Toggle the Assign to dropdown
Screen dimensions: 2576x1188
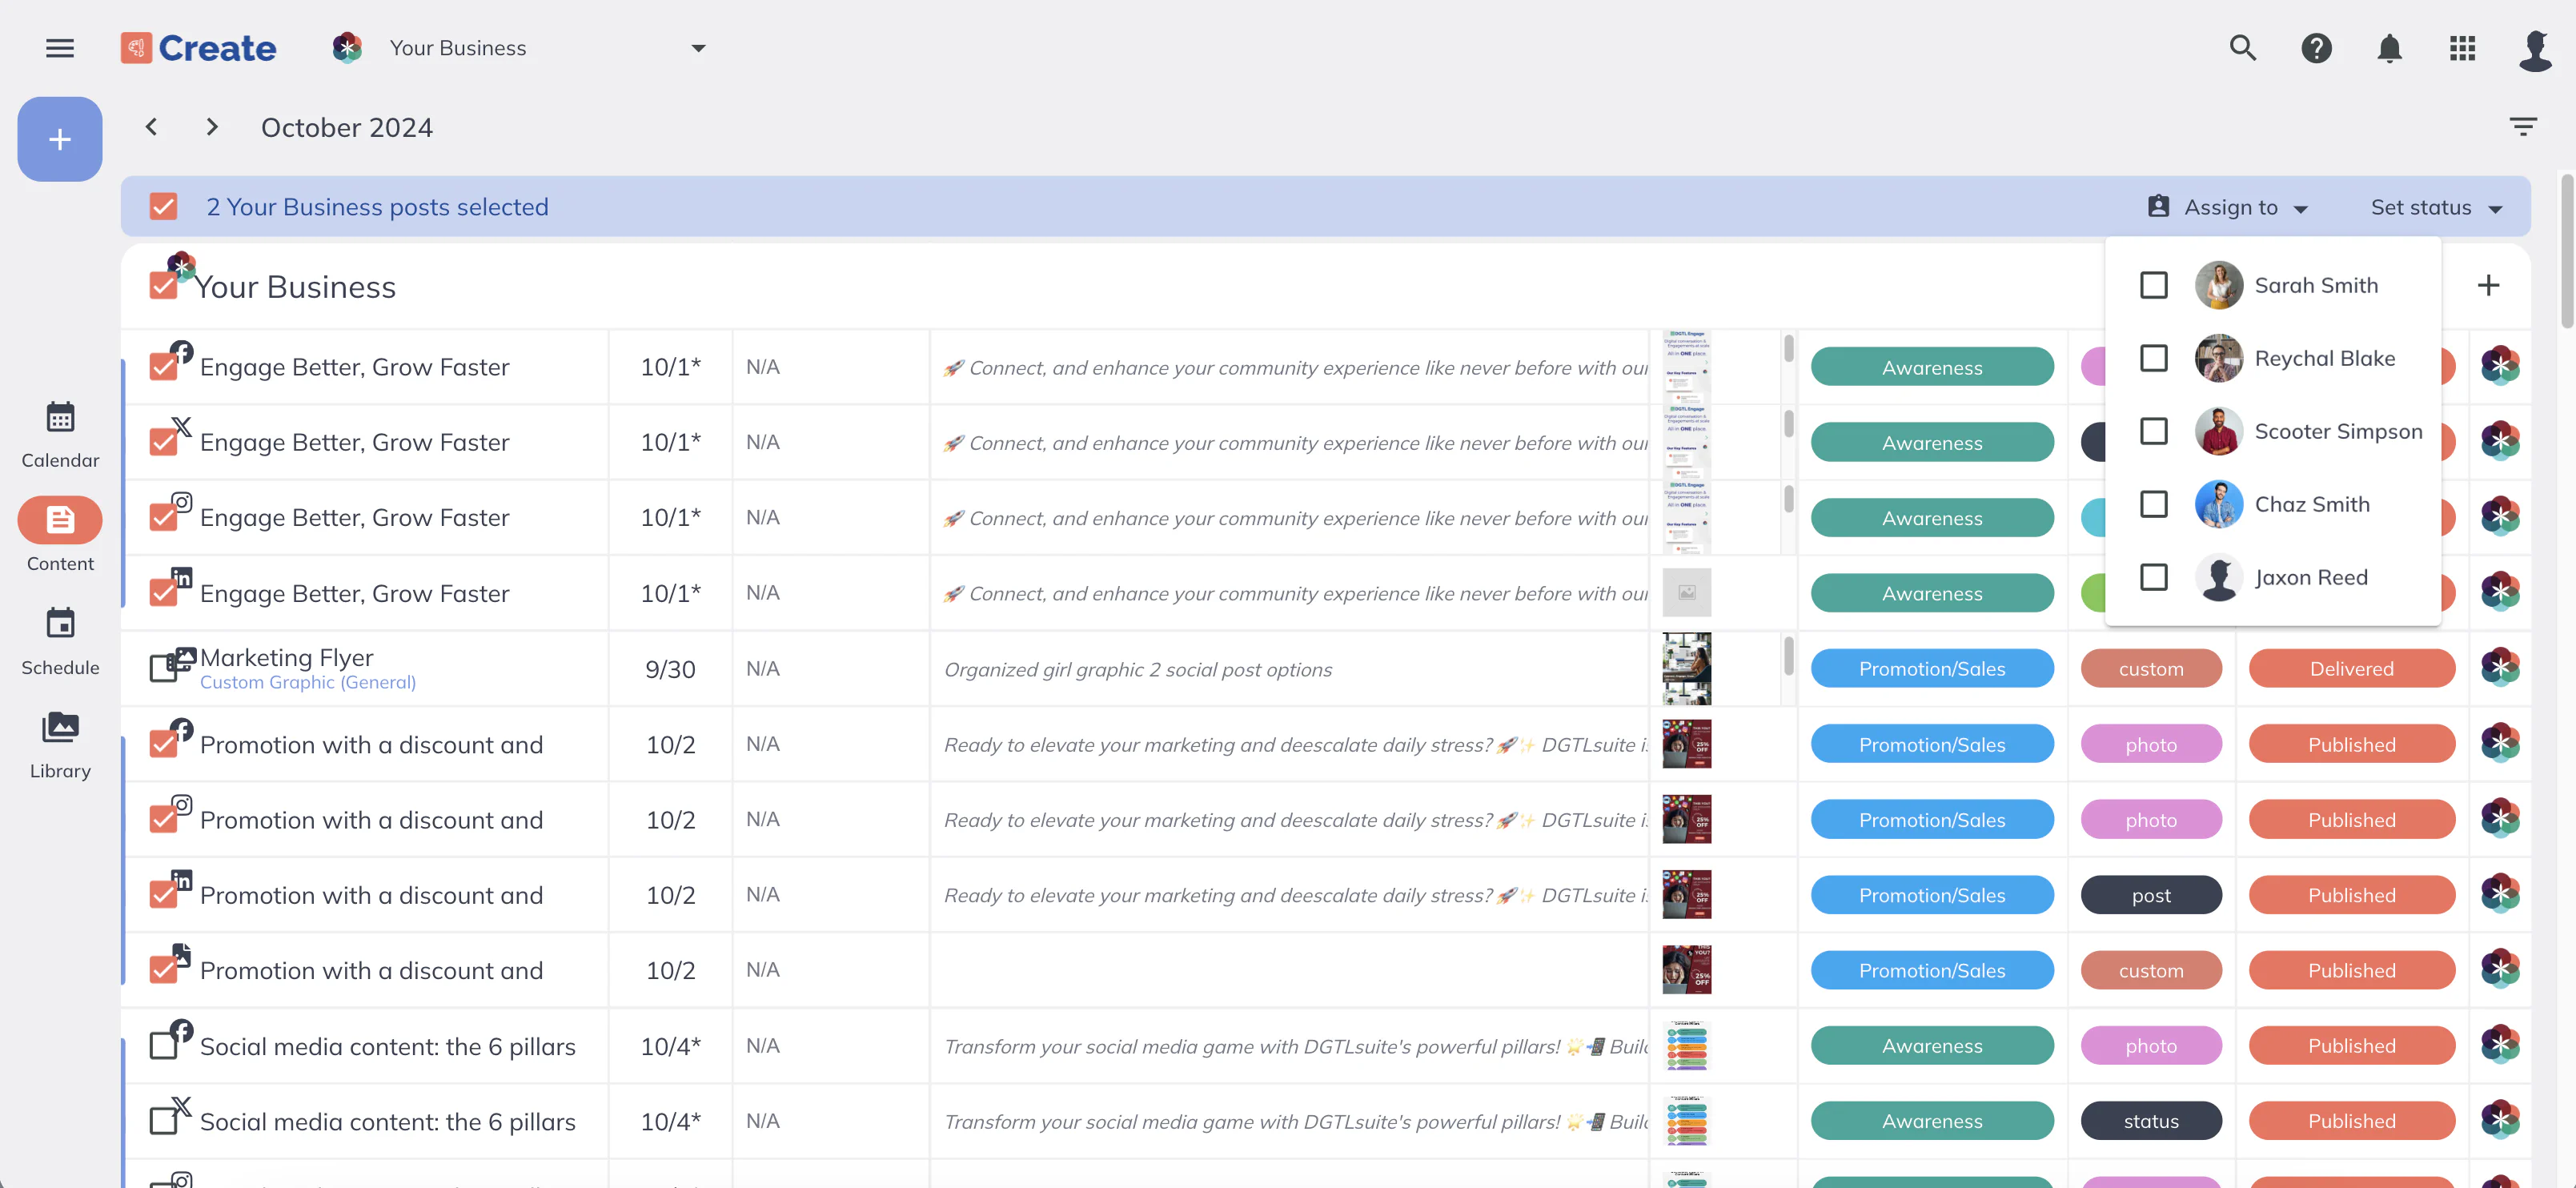(2229, 207)
